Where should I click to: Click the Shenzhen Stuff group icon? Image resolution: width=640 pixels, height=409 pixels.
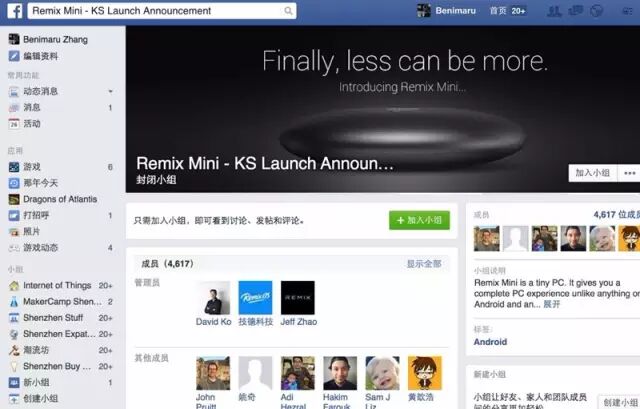point(14,318)
